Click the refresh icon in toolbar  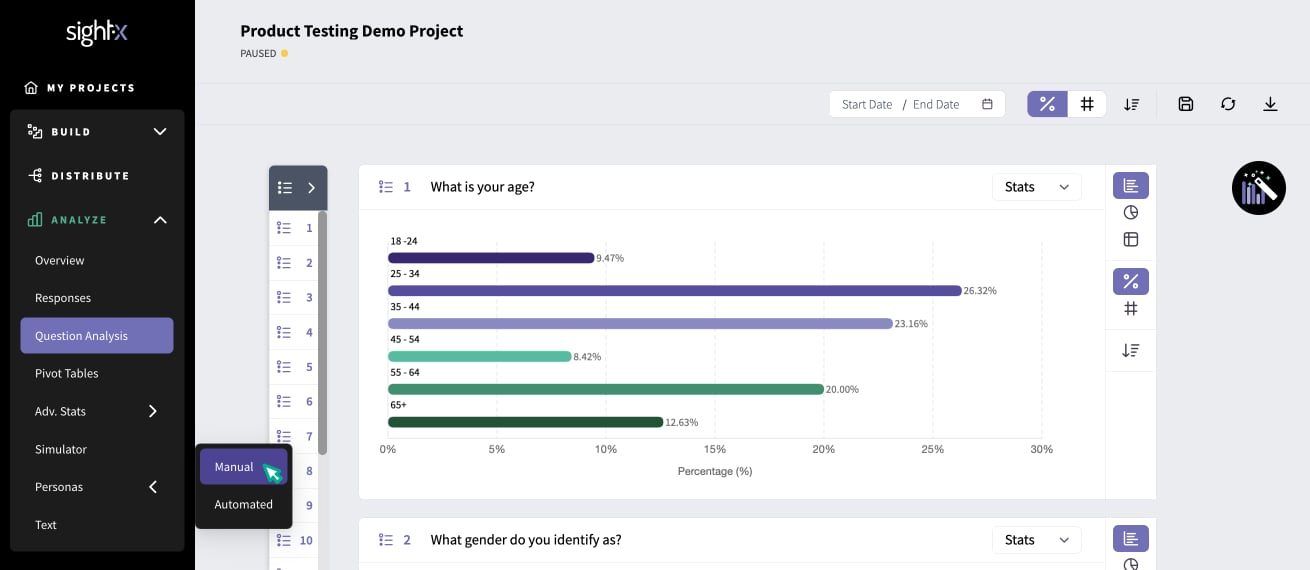1228,104
